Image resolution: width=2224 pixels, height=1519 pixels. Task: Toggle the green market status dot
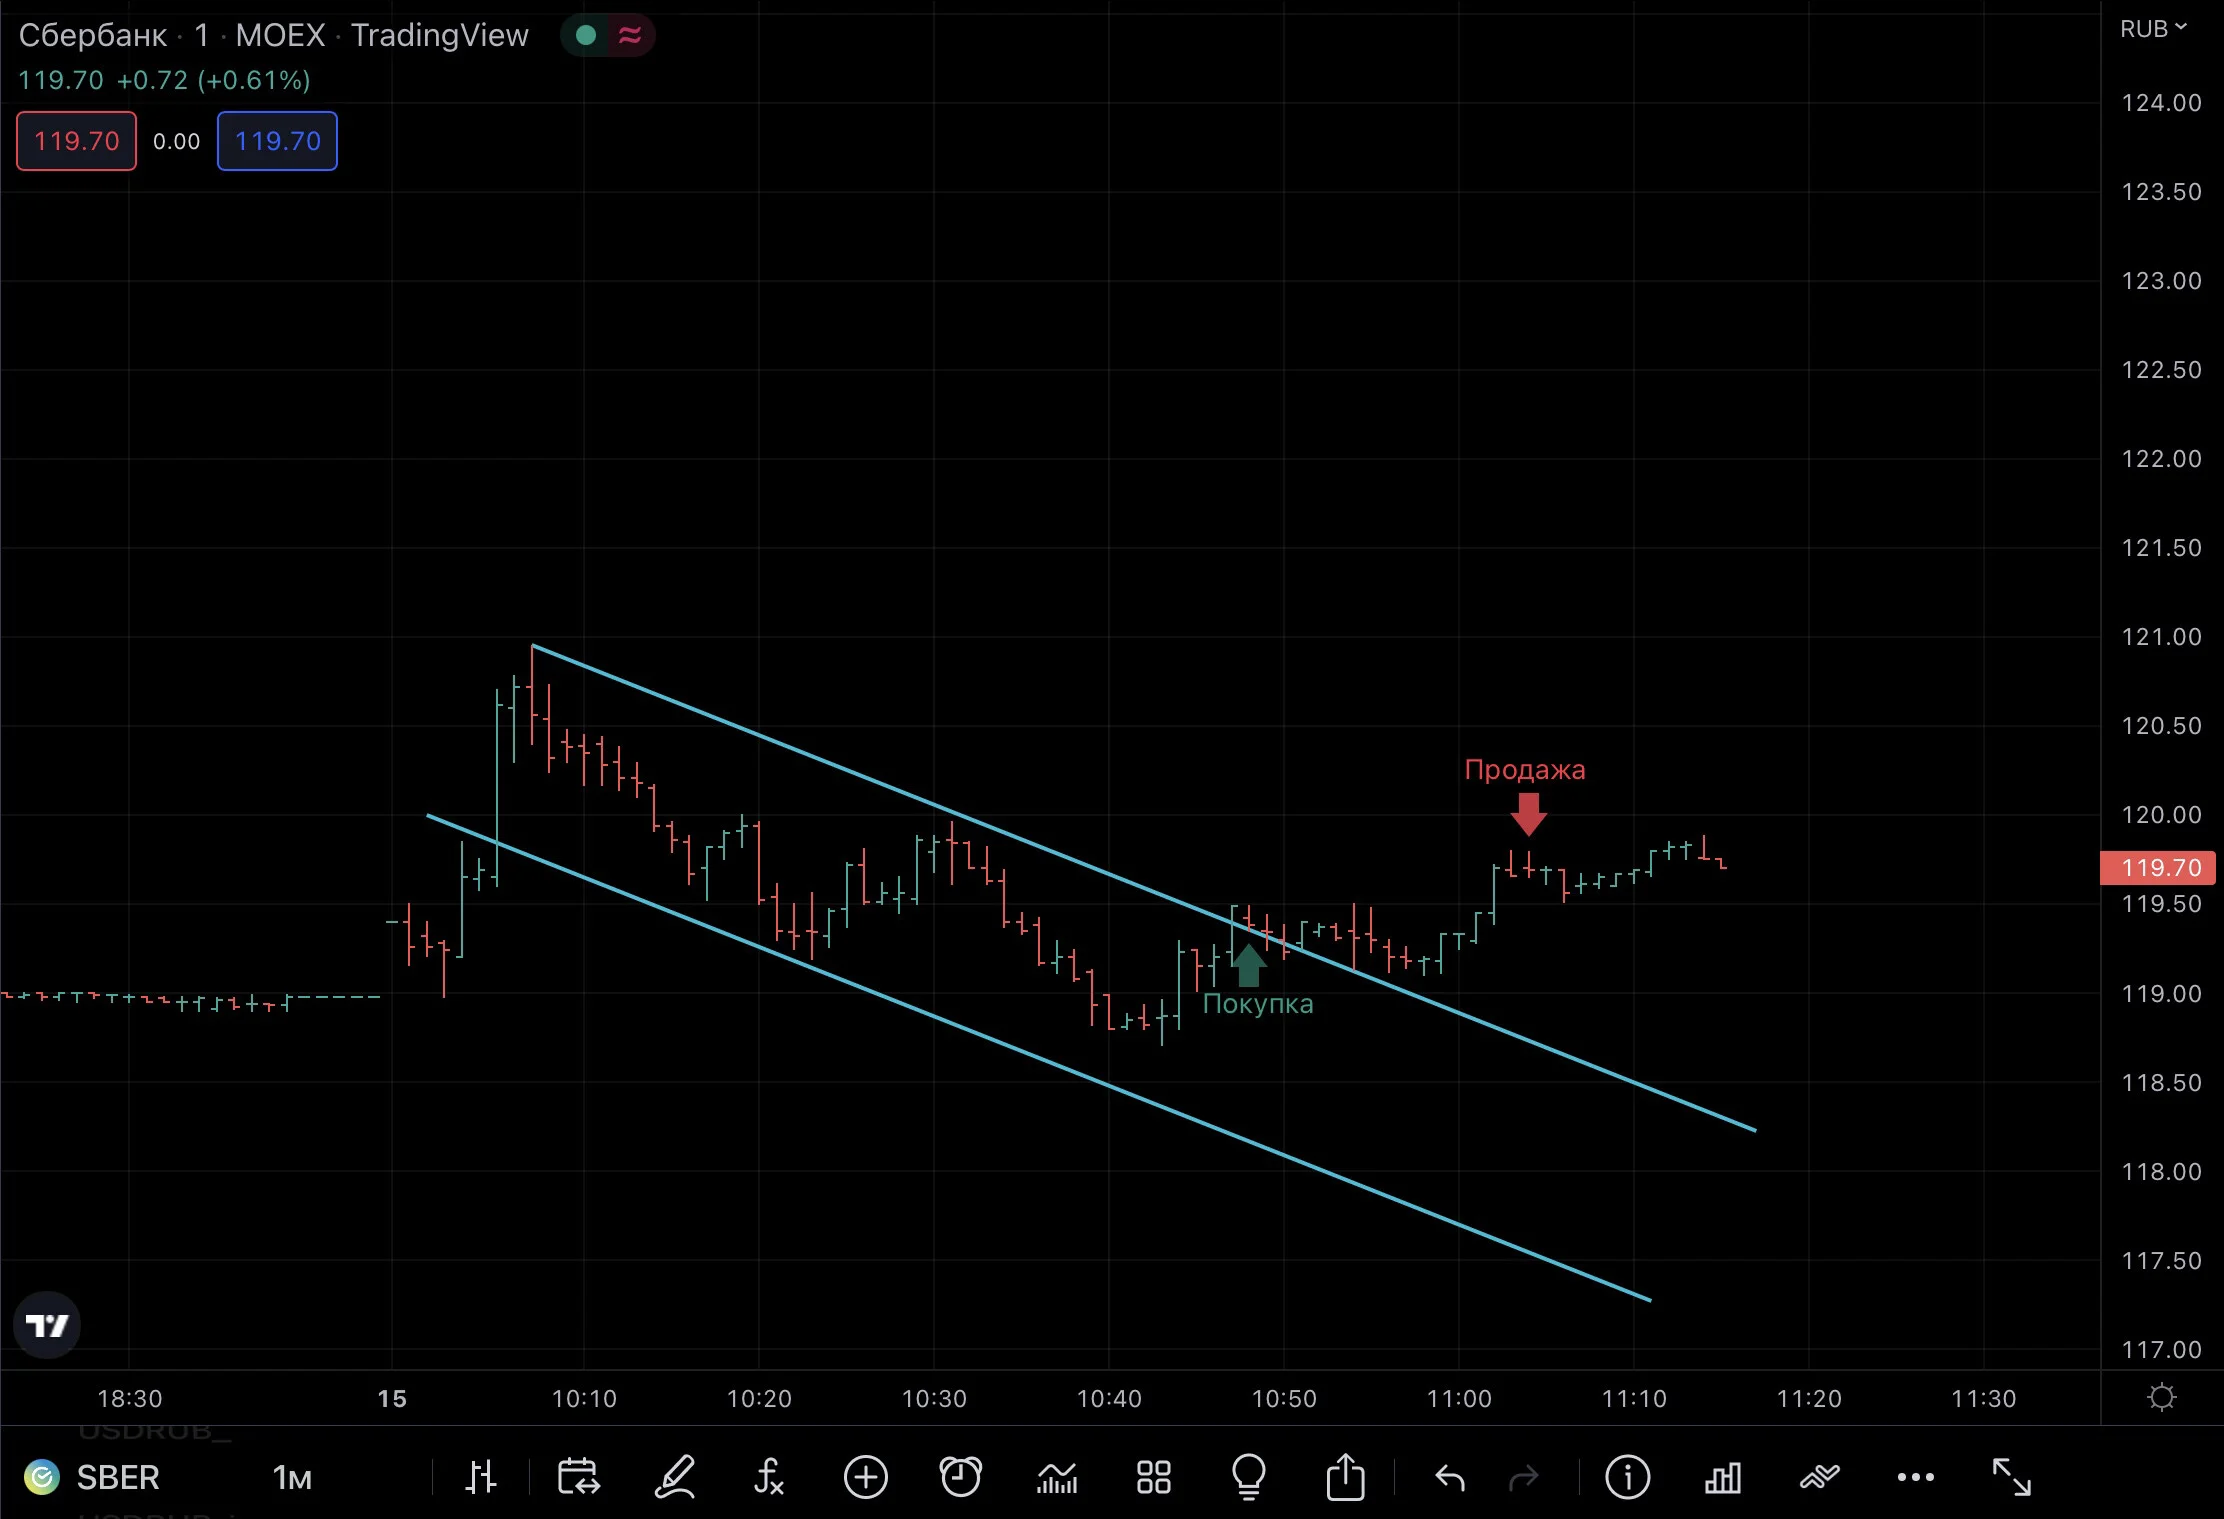(586, 35)
